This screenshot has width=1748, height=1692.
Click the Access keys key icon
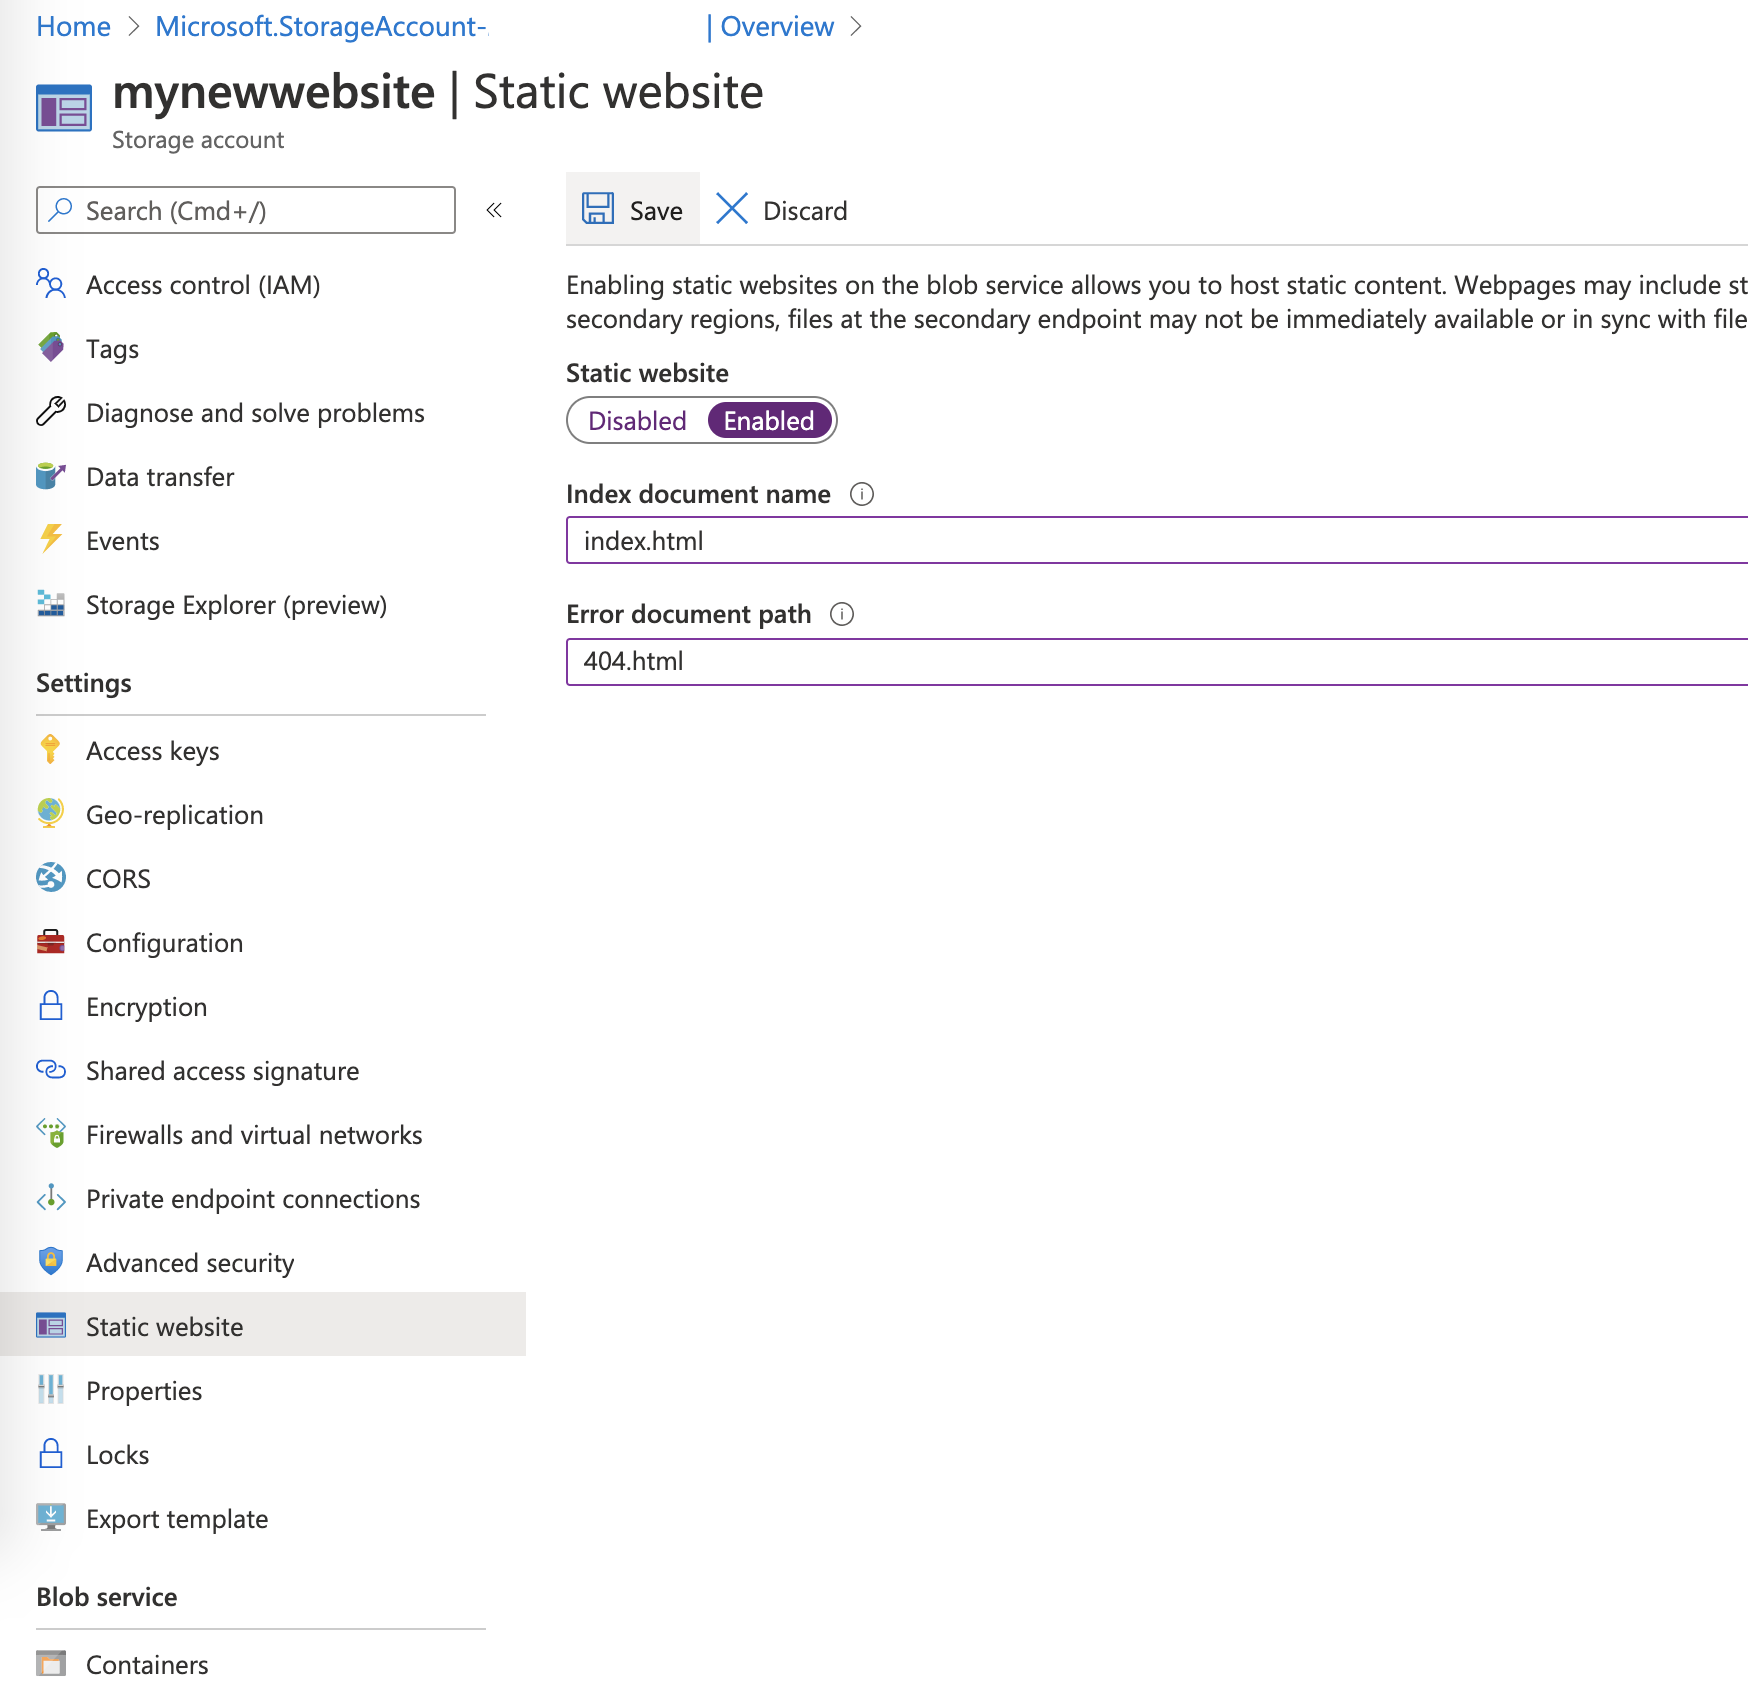pyautogui.click(x=51, y=750)
